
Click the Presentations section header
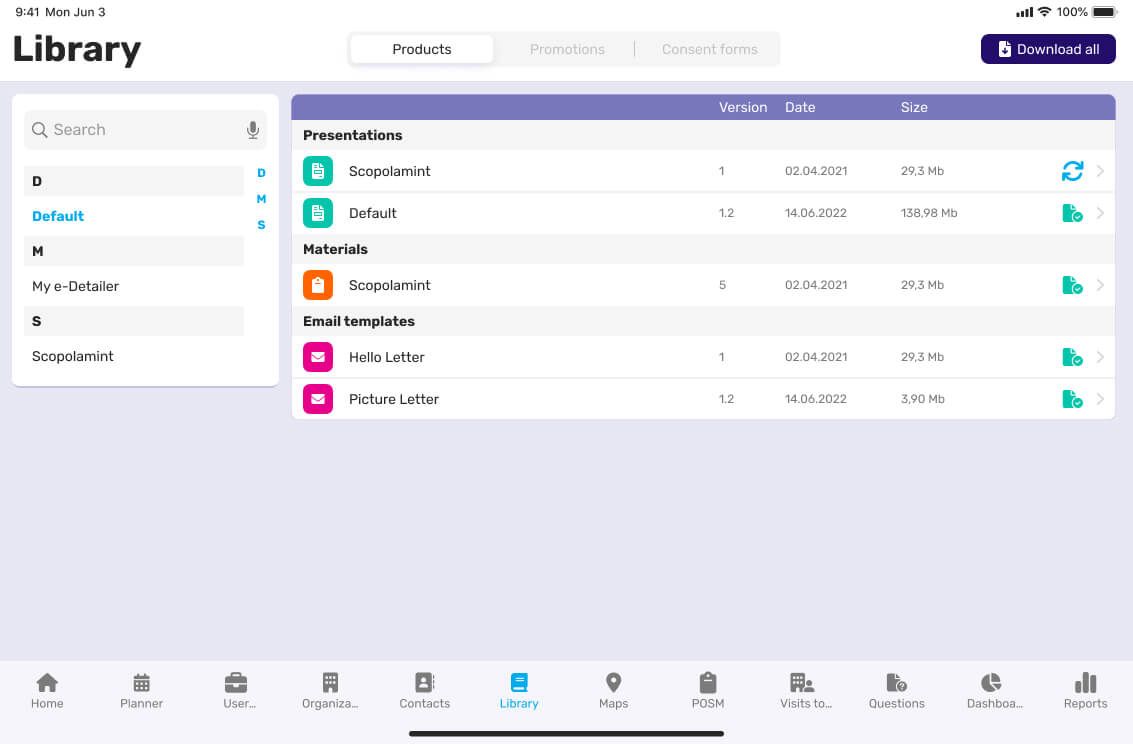(703, 135)
